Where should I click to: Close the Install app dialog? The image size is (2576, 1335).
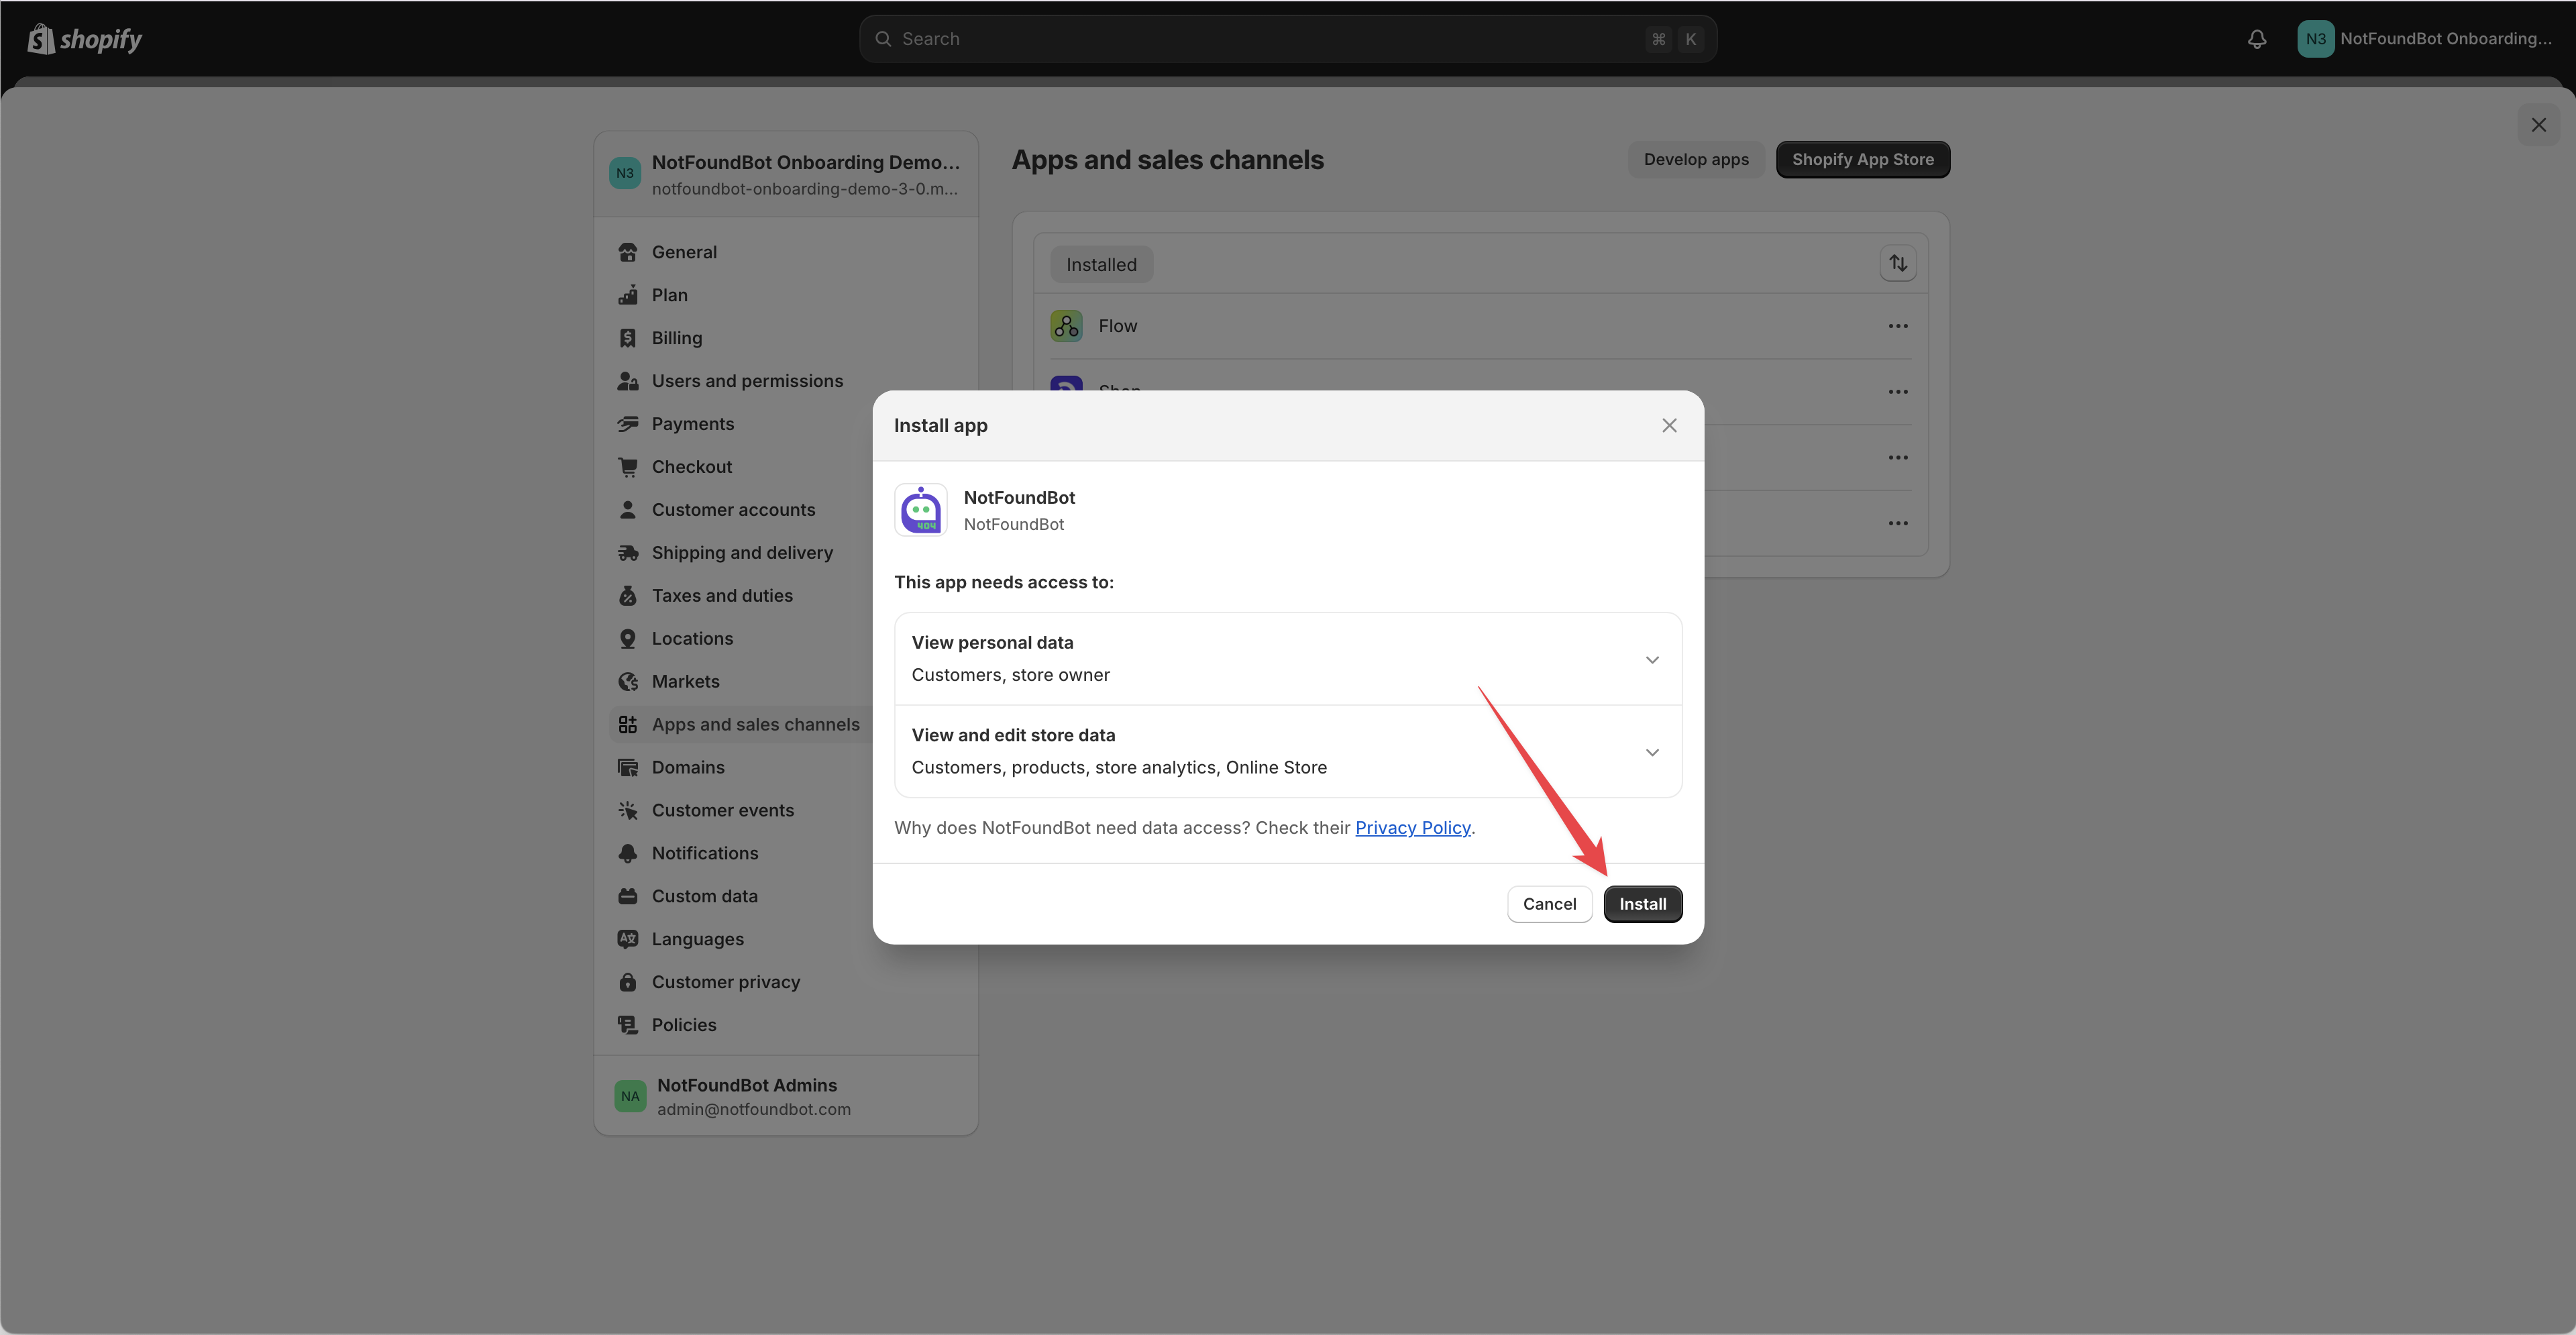[x=1669, y=426]
